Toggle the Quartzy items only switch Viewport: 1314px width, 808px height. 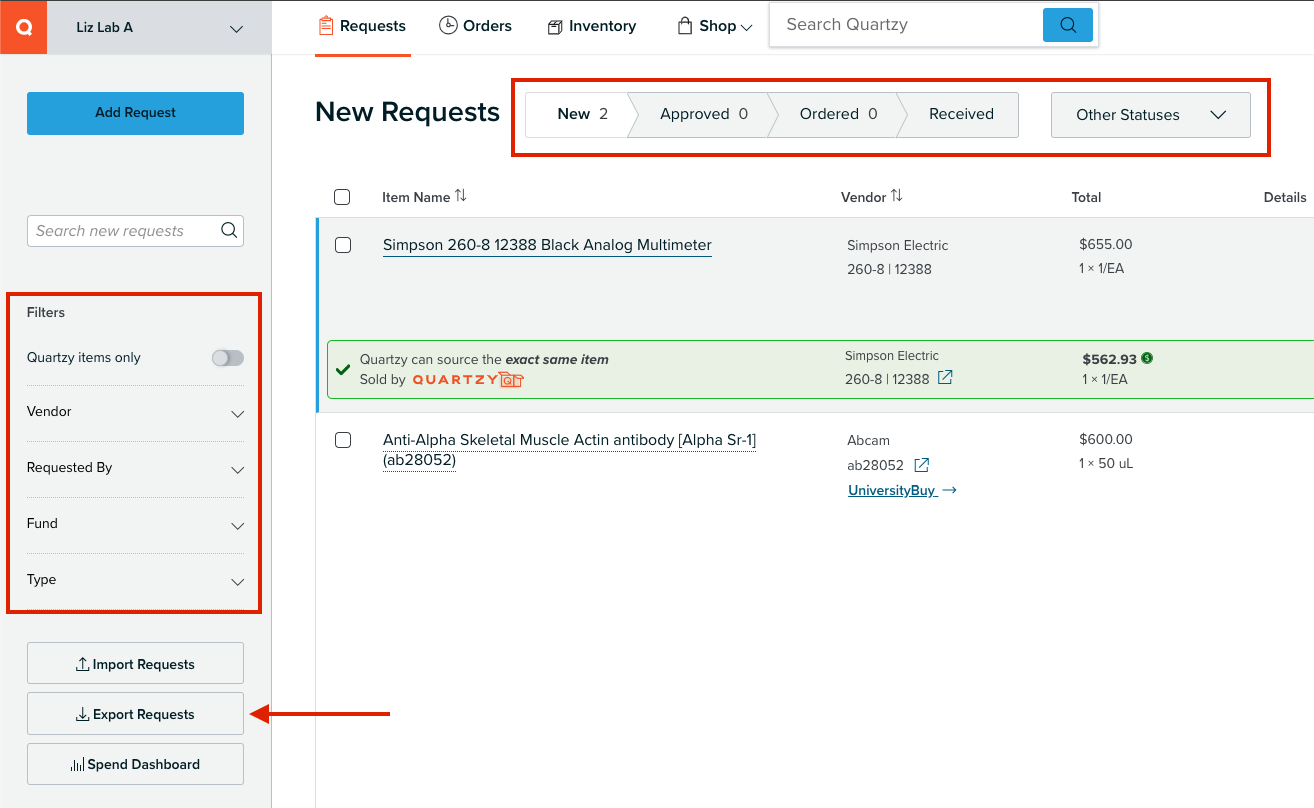point(228,358)
